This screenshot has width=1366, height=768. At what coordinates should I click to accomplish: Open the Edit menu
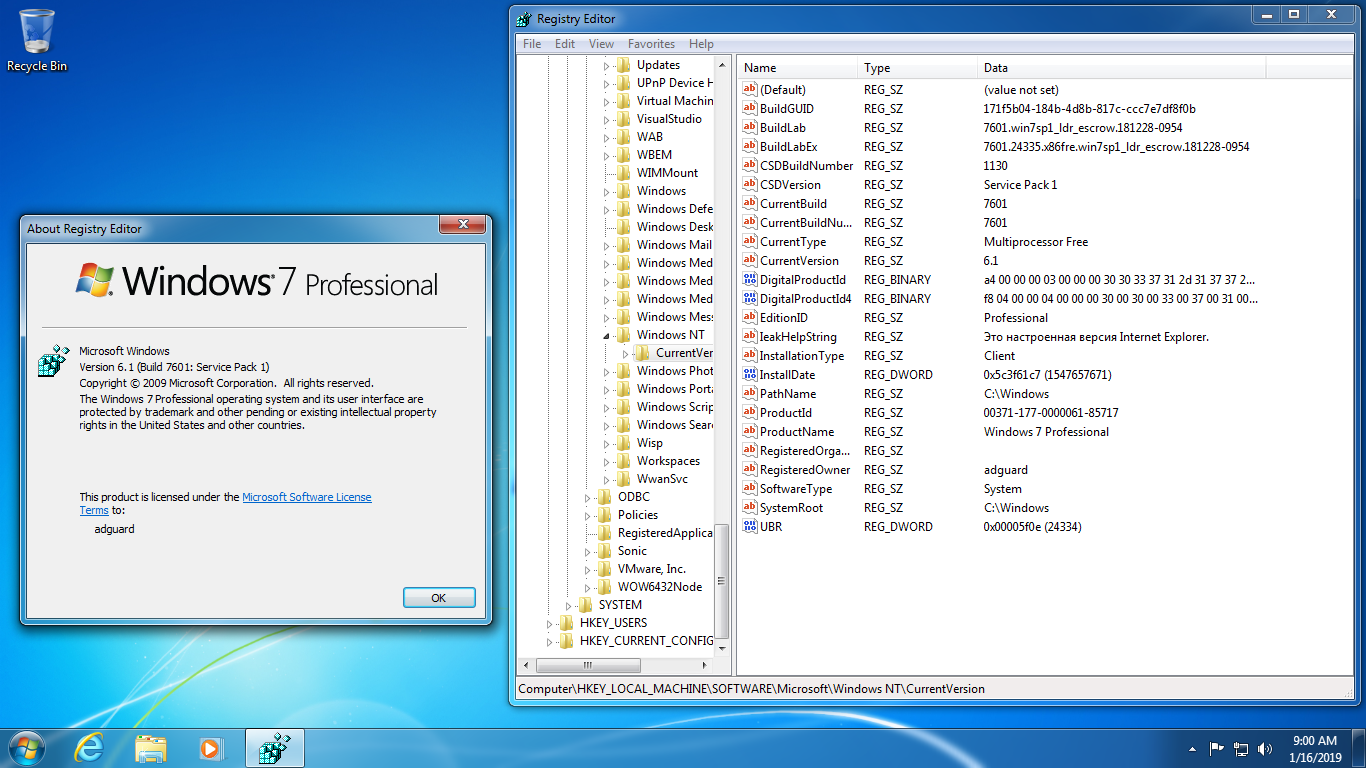(565, 44)
